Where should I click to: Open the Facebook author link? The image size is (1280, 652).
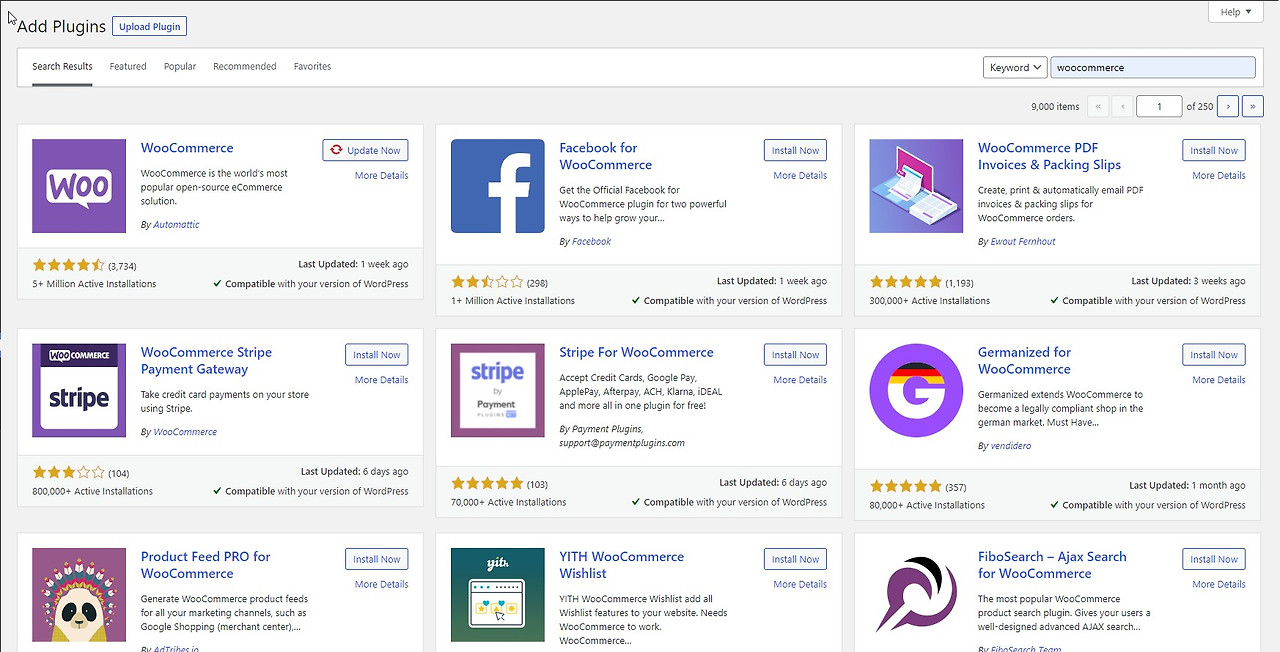coord(591,242)
